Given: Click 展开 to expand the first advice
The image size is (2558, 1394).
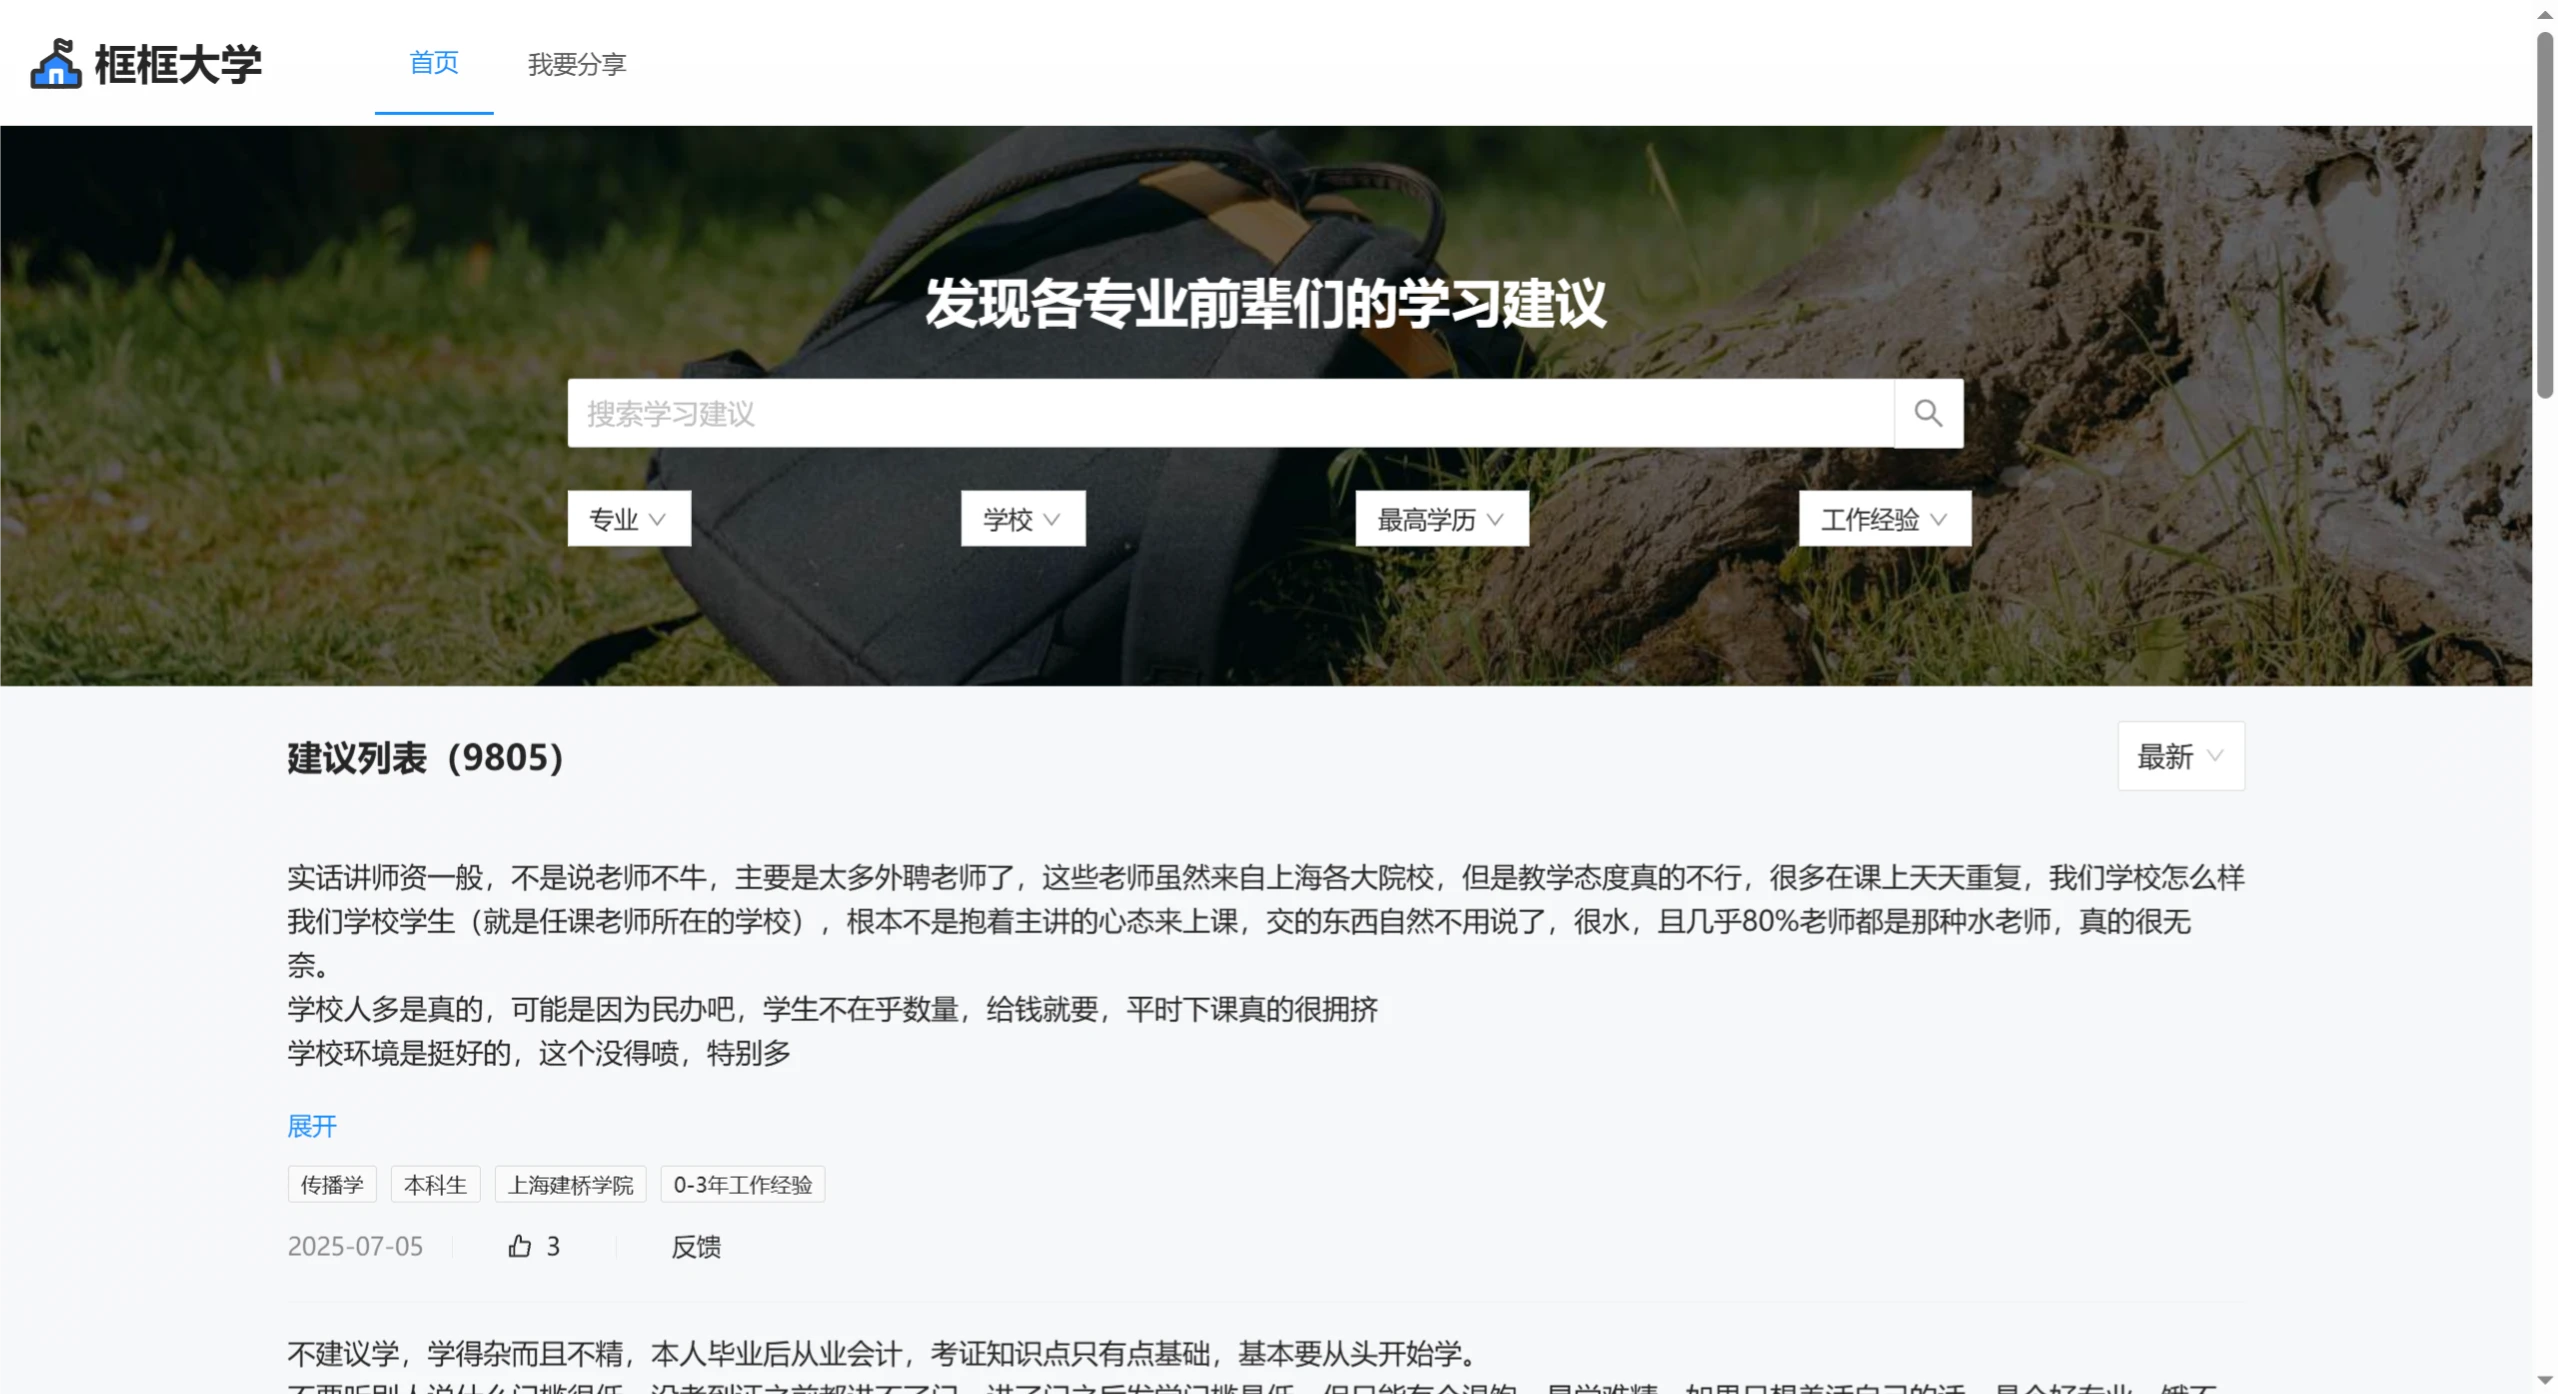Looking at the screenshot, I should click(x=311, y=1127).
